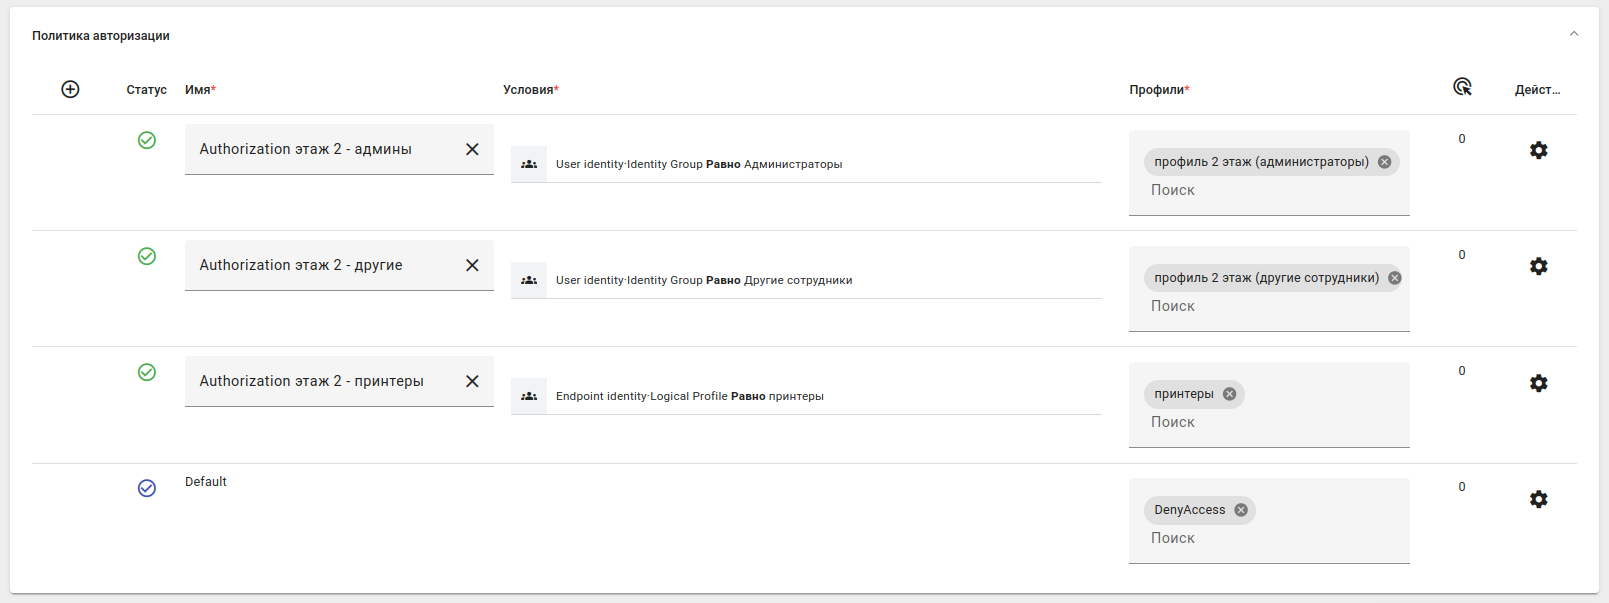Clear name field Authorization этаж 2 - другие
Viewport: 1609px width, 603px height.
[472, 265]
